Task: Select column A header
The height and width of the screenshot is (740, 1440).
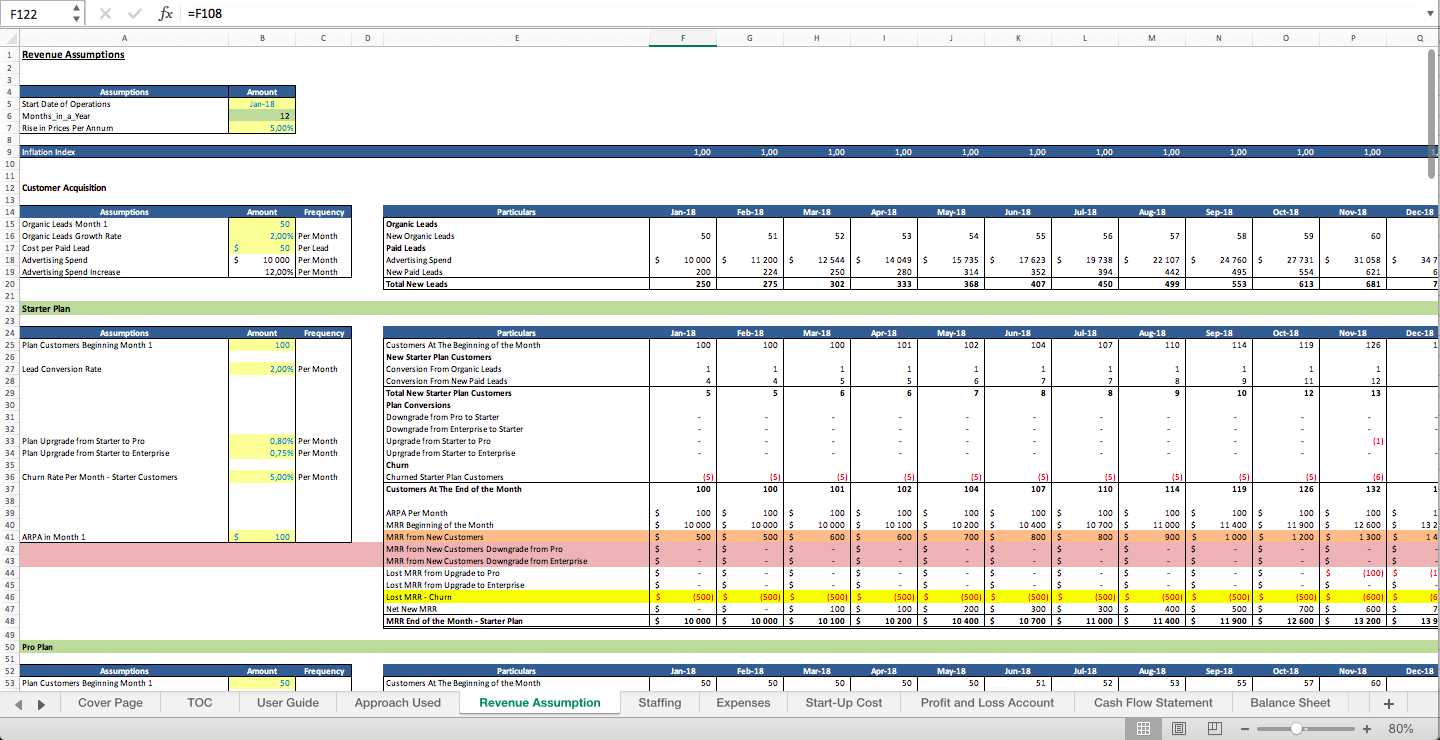Action: pyautogui.click(x=124, y=38)
